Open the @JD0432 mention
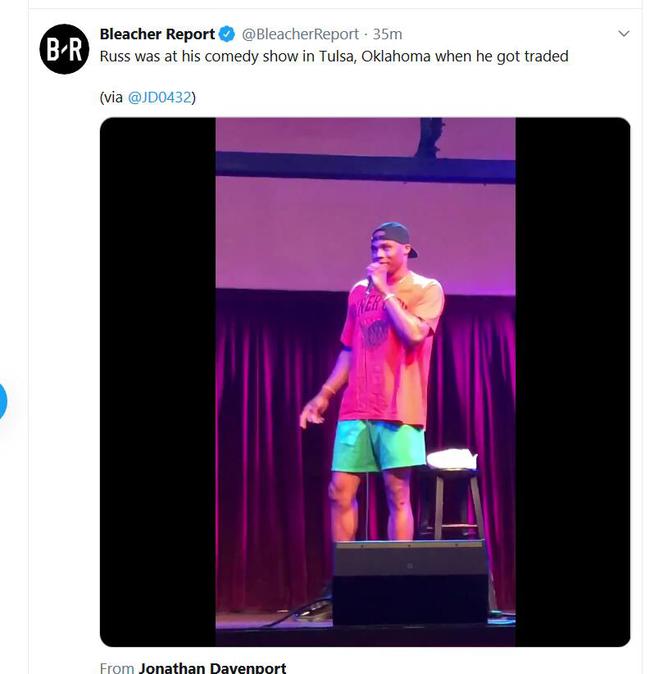Screen dimensions: 650x674 159,97
